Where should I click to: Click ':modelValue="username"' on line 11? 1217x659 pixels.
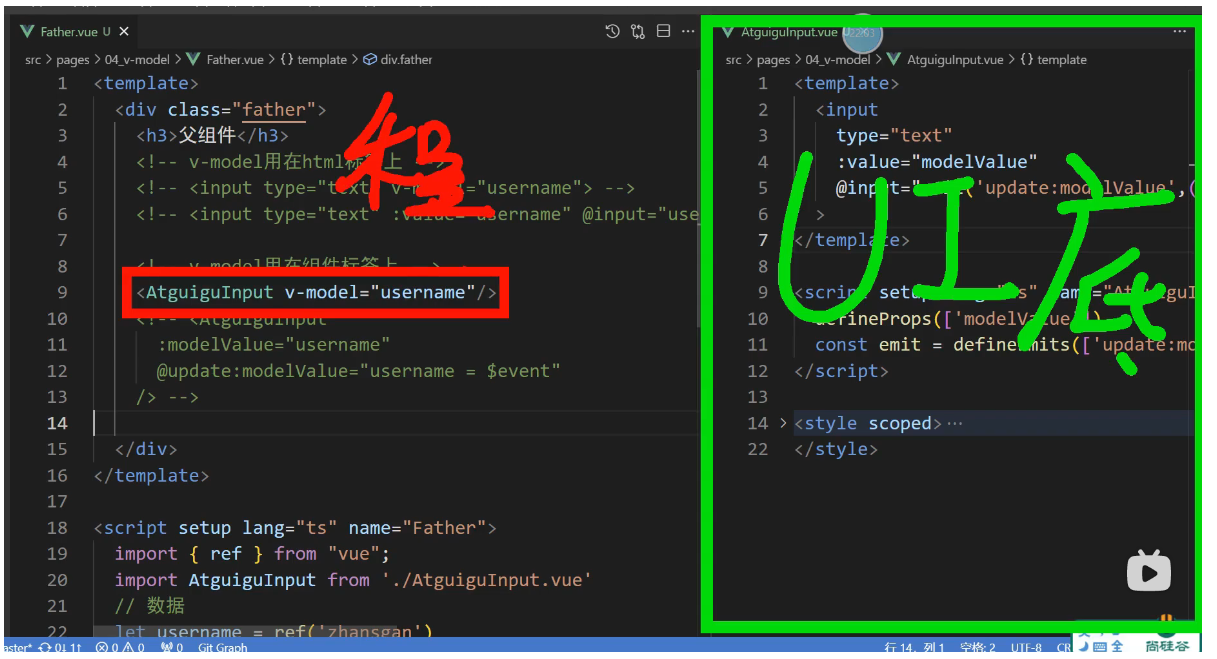coord(274,345)
